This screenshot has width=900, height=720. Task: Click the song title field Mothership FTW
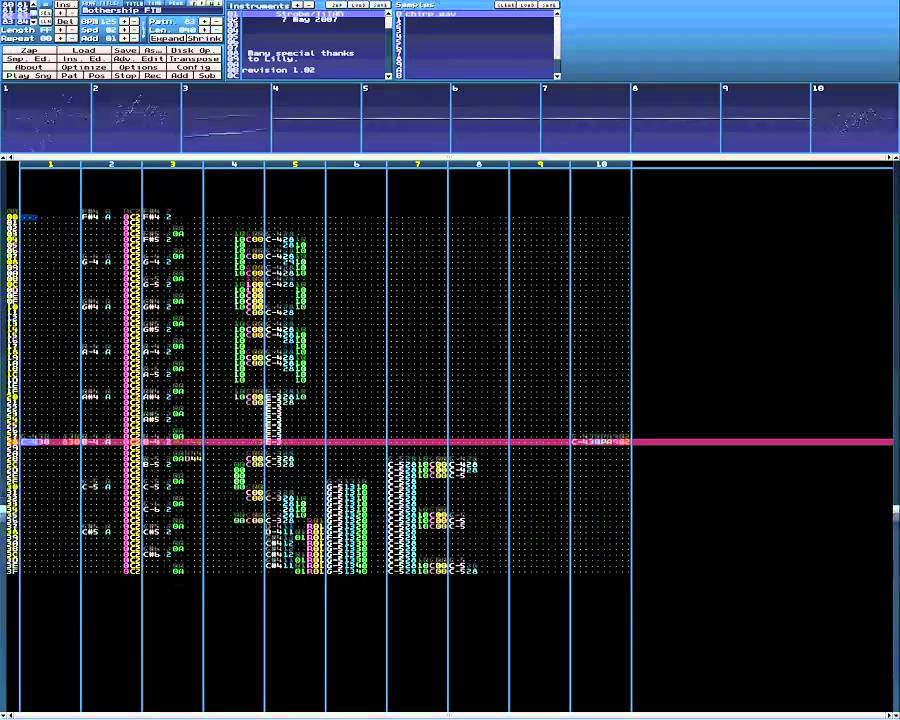(x=152, y=10)
